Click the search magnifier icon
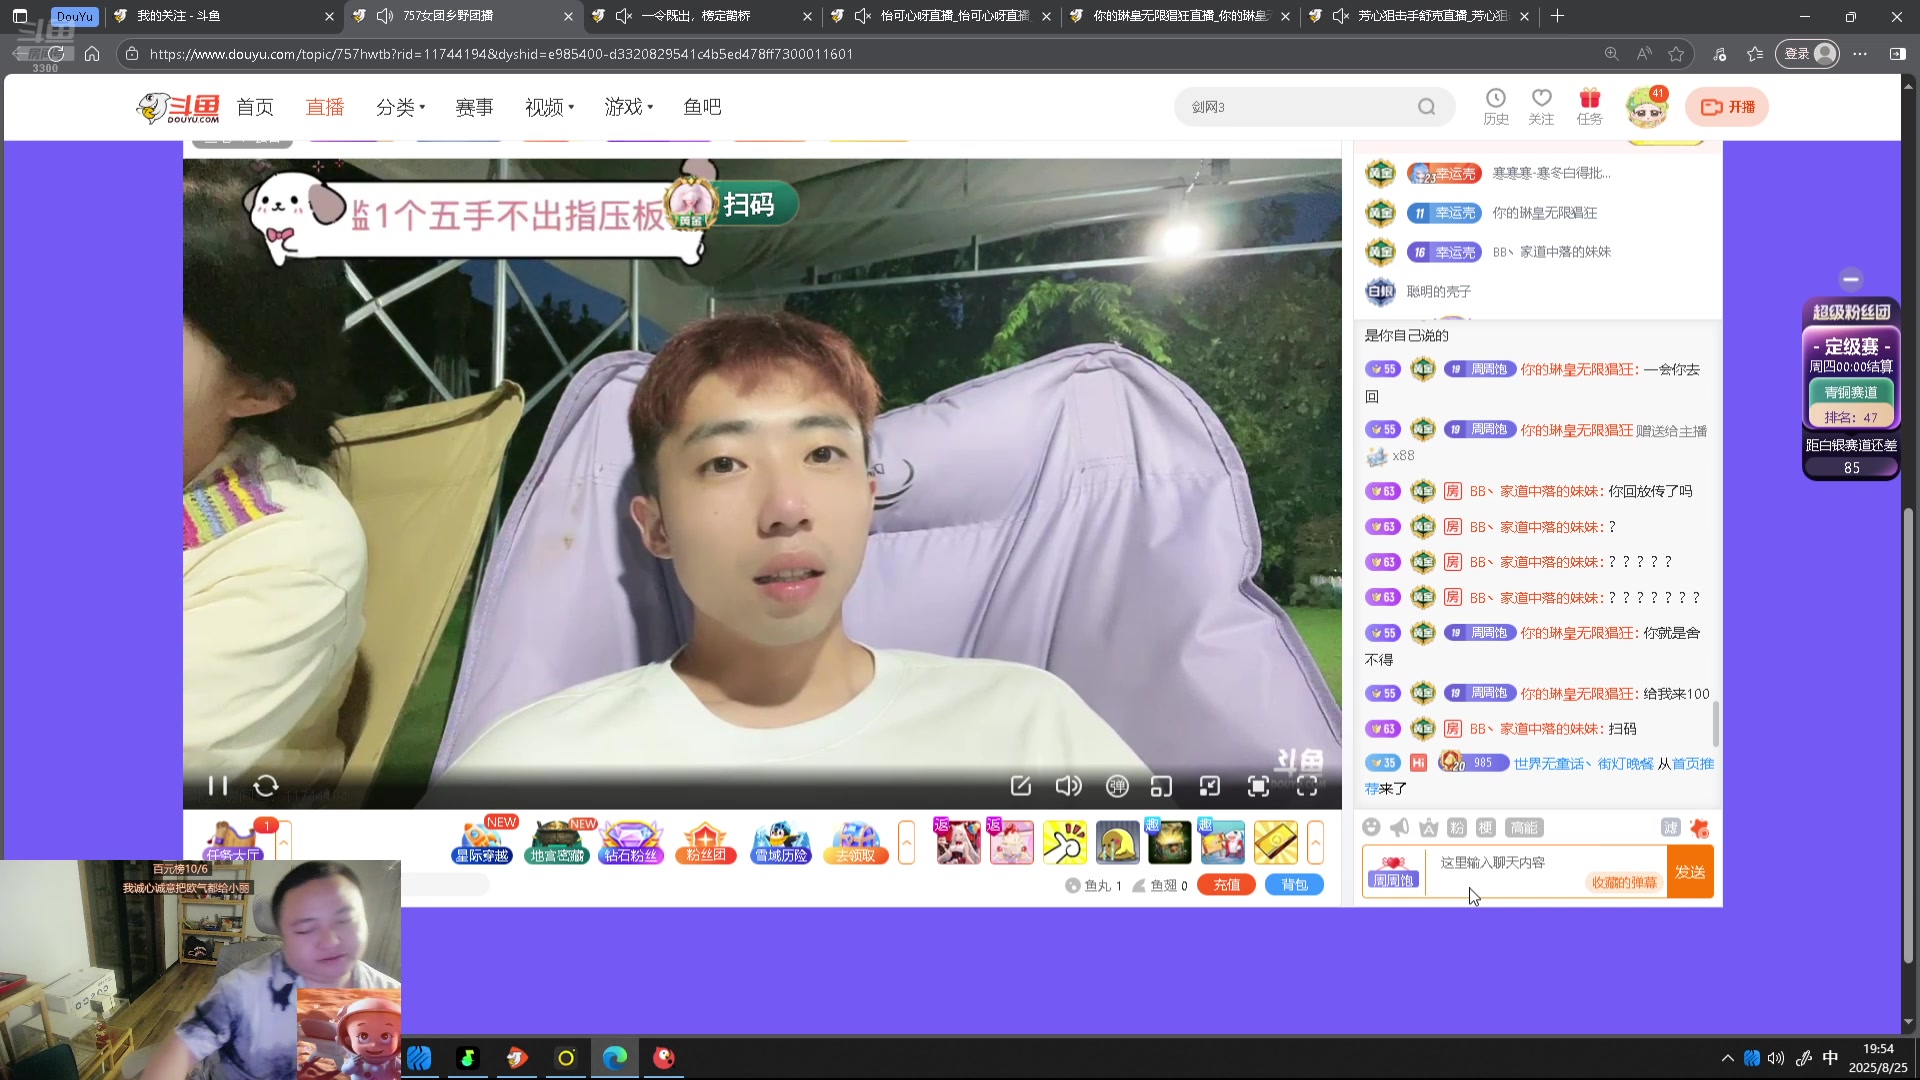 (x=1427, y=107)
